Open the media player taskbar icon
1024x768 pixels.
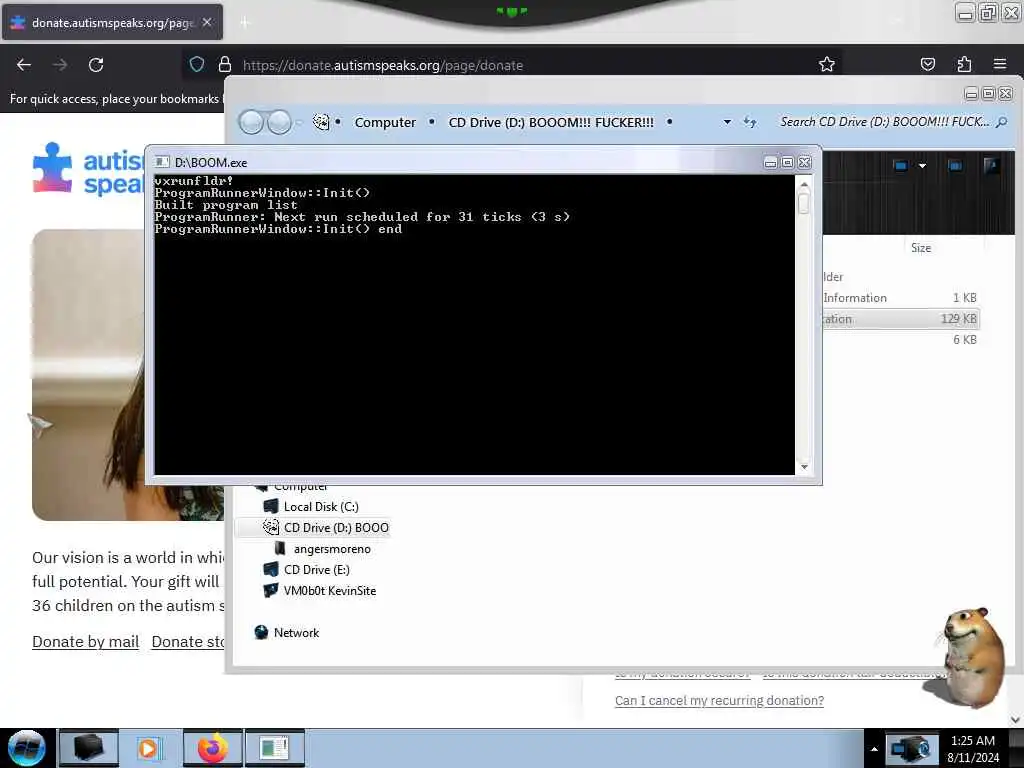tap(150, 748)
